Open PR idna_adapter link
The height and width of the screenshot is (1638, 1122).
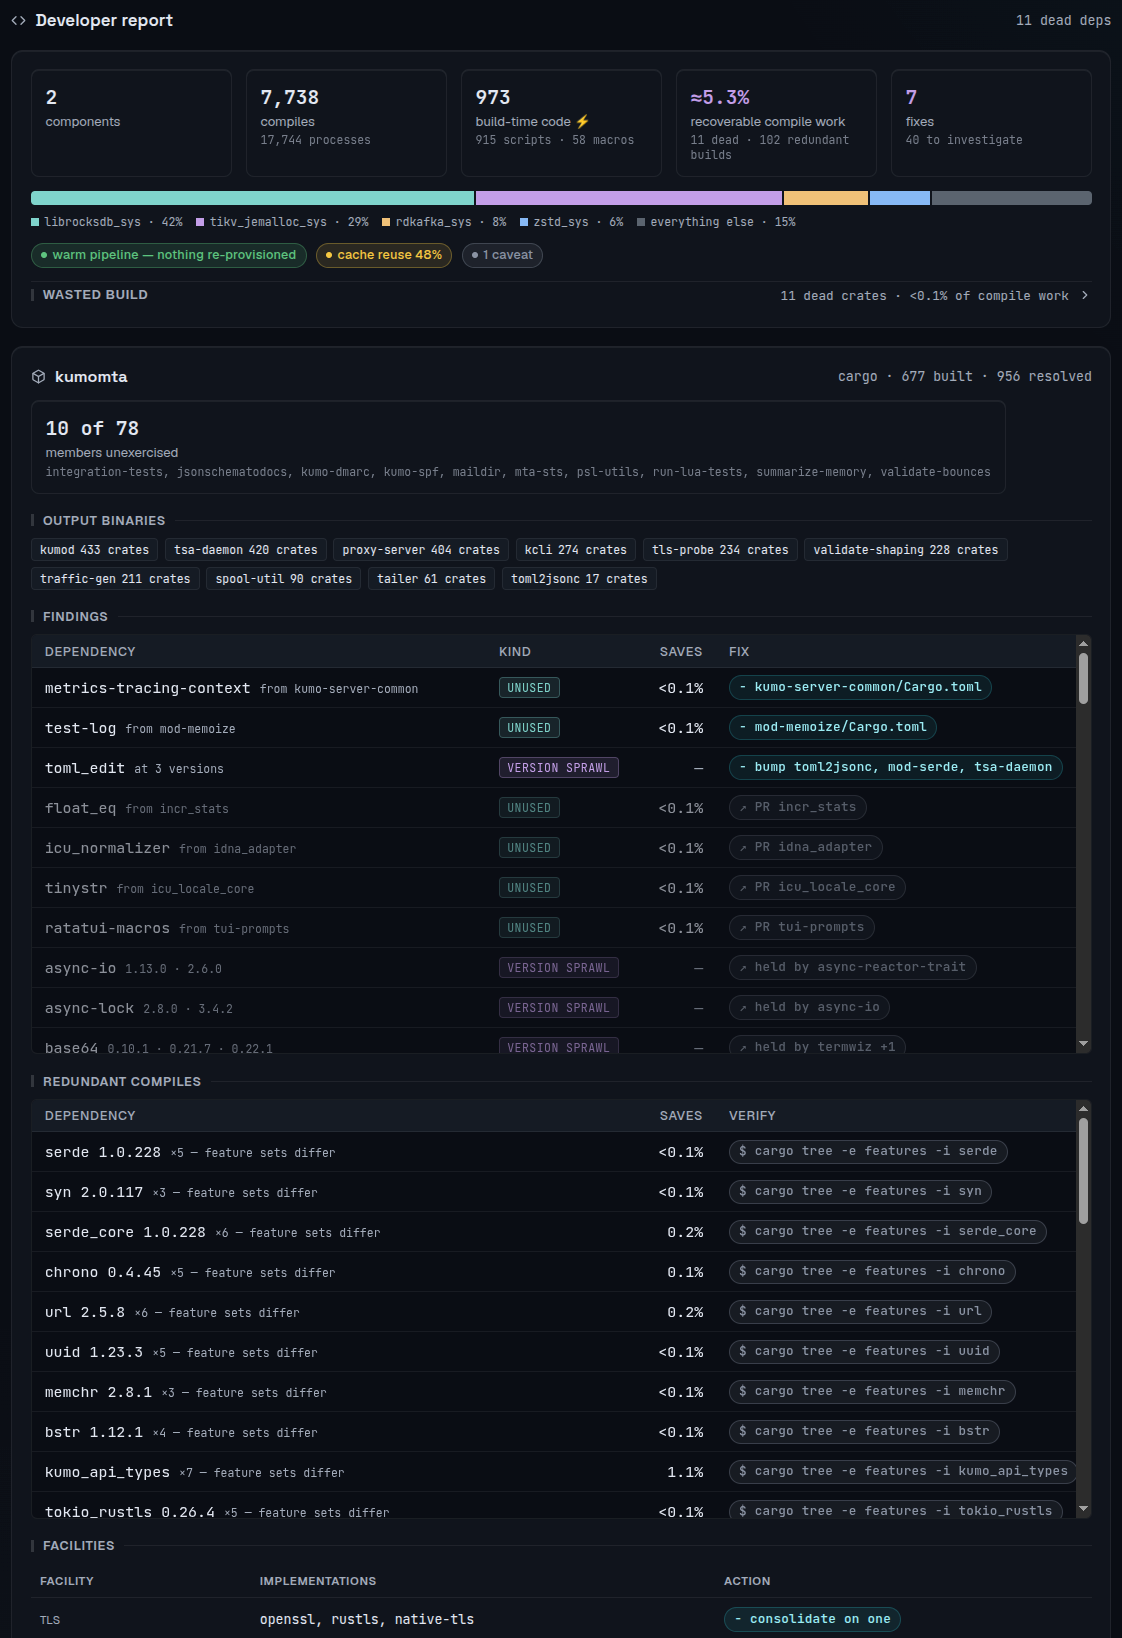(x=806, y=847)
